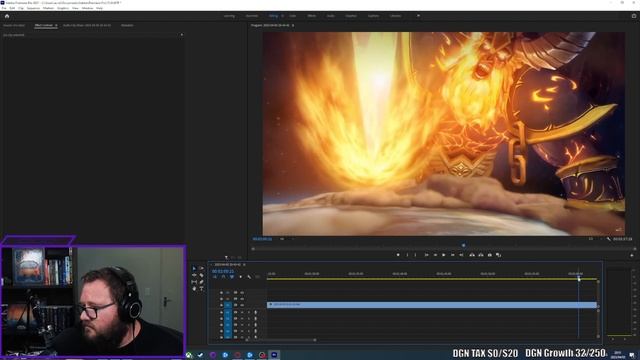The height and width of the screenshot is (360, 640).
Task: Toggle output eye for the middle video track
Action: 242,299
